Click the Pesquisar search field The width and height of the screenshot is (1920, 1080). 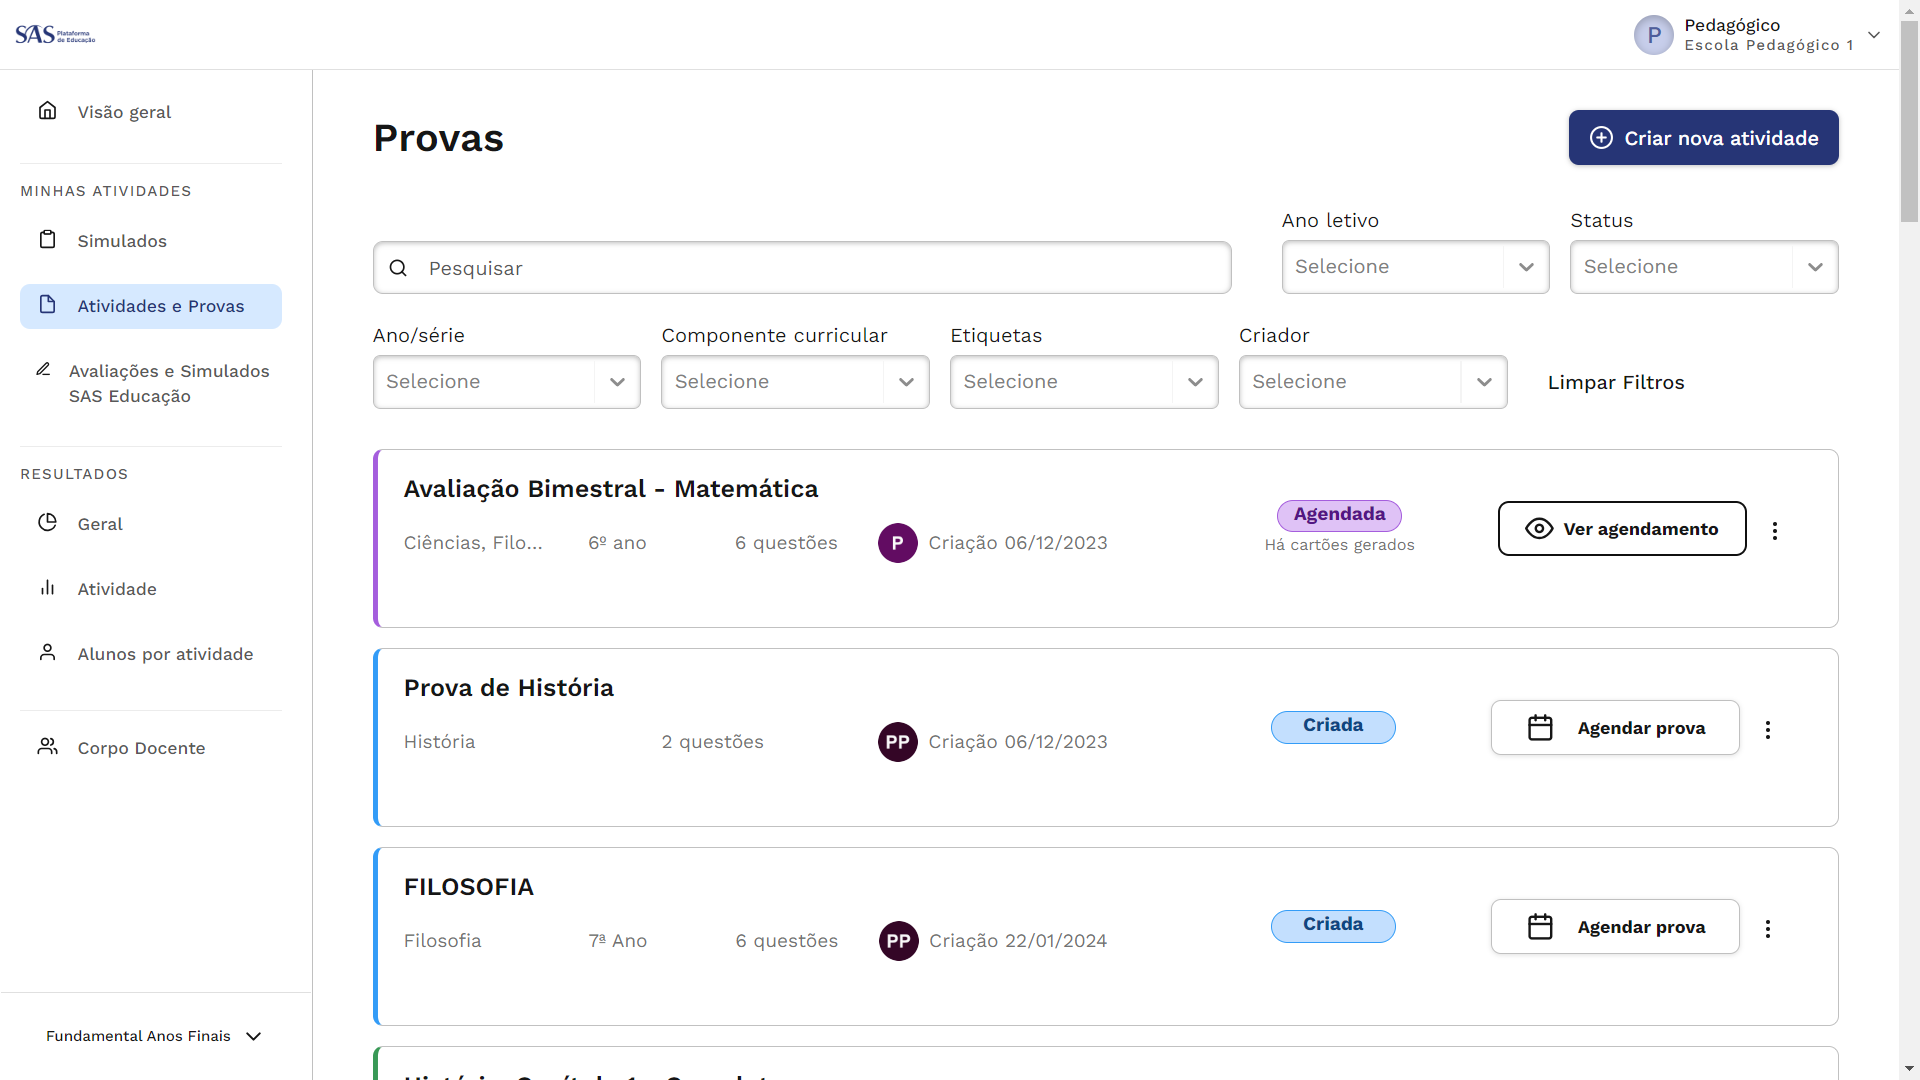pyautogui.click(x=802, y=267)
